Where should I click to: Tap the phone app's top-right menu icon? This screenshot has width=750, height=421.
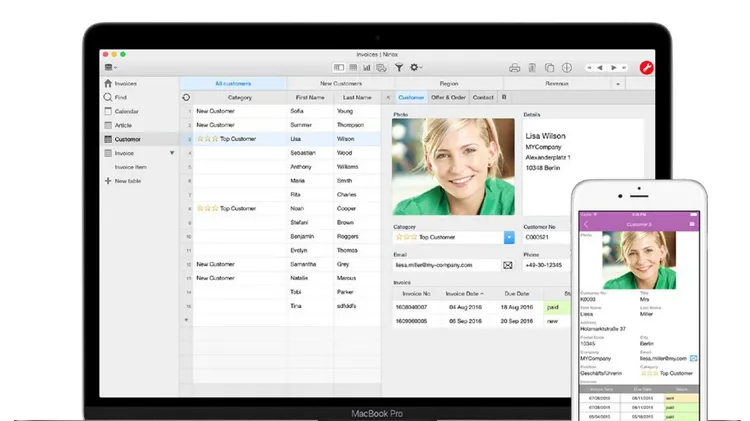(x=692, y=224)
